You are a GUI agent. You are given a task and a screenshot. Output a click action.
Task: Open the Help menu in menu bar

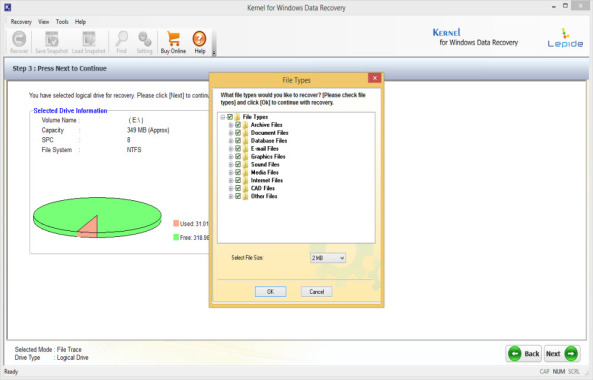(x=80, y=22)
